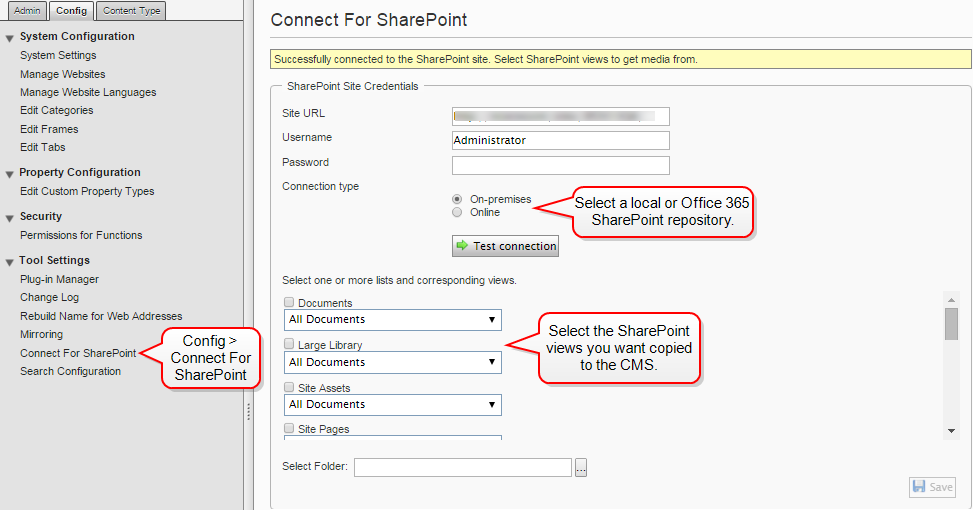Switch to the Content Type tab
Viewport: 973px width, 510px height.
[x=132, y=11]
